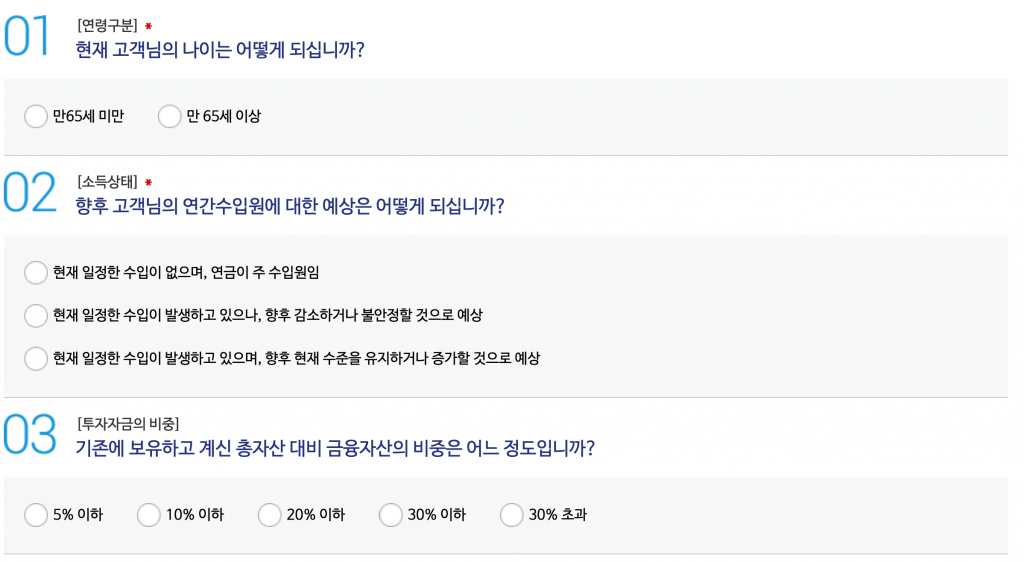The image size is (1024, 562).
Task: Click the [소득상태] category label
Action: coord(107,181)
